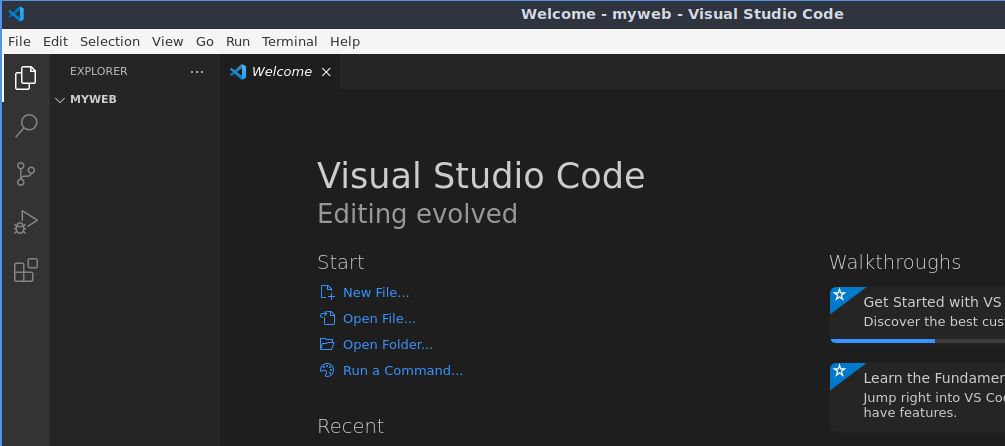Open the Search view in activity bar
Screen dimensions: 1005x446
click(x=26, y=126)
